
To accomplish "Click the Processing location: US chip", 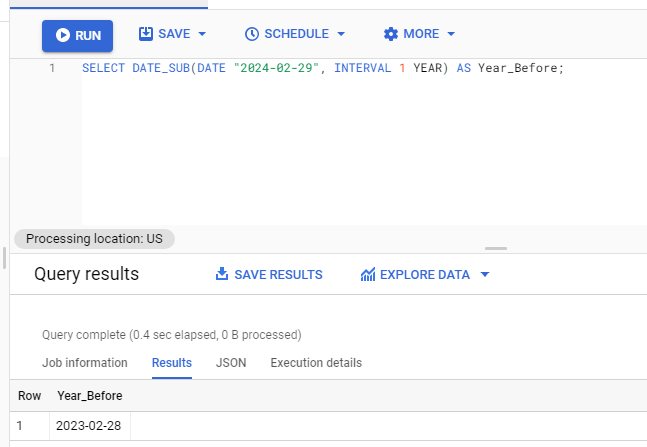I will [94, 239].
